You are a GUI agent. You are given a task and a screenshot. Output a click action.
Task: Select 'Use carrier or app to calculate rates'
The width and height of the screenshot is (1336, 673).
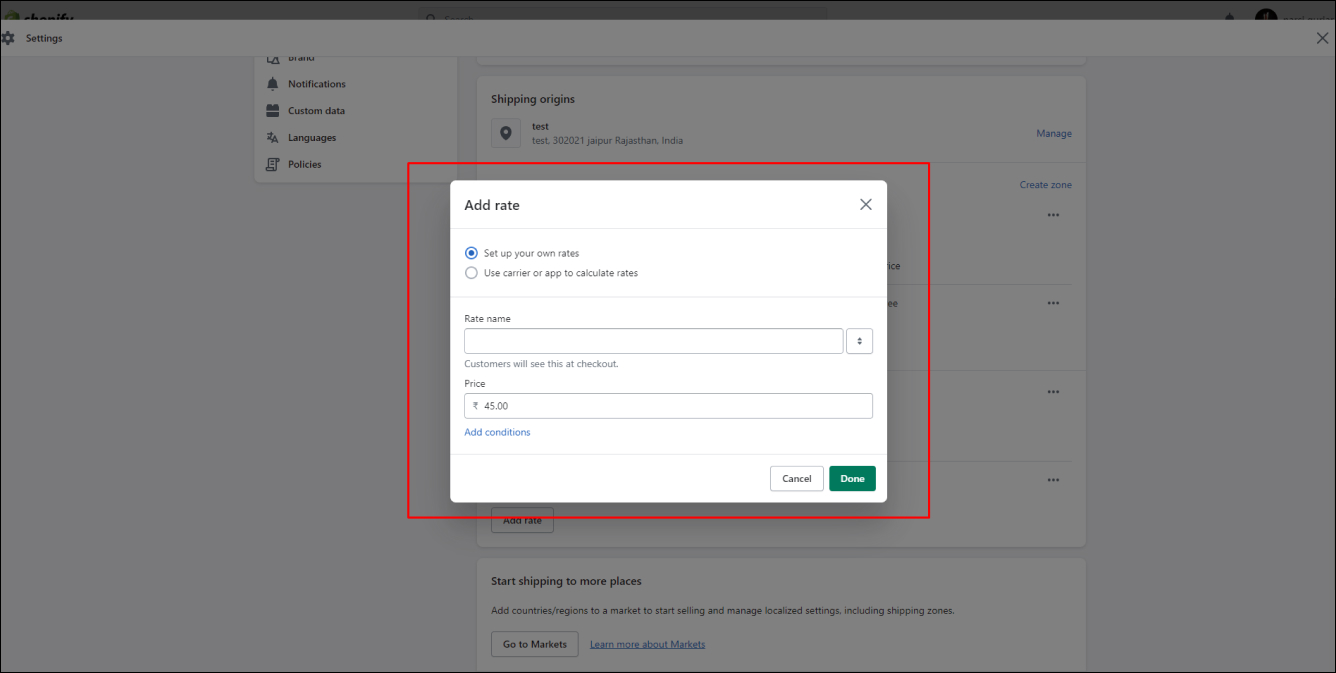[472, 272]
